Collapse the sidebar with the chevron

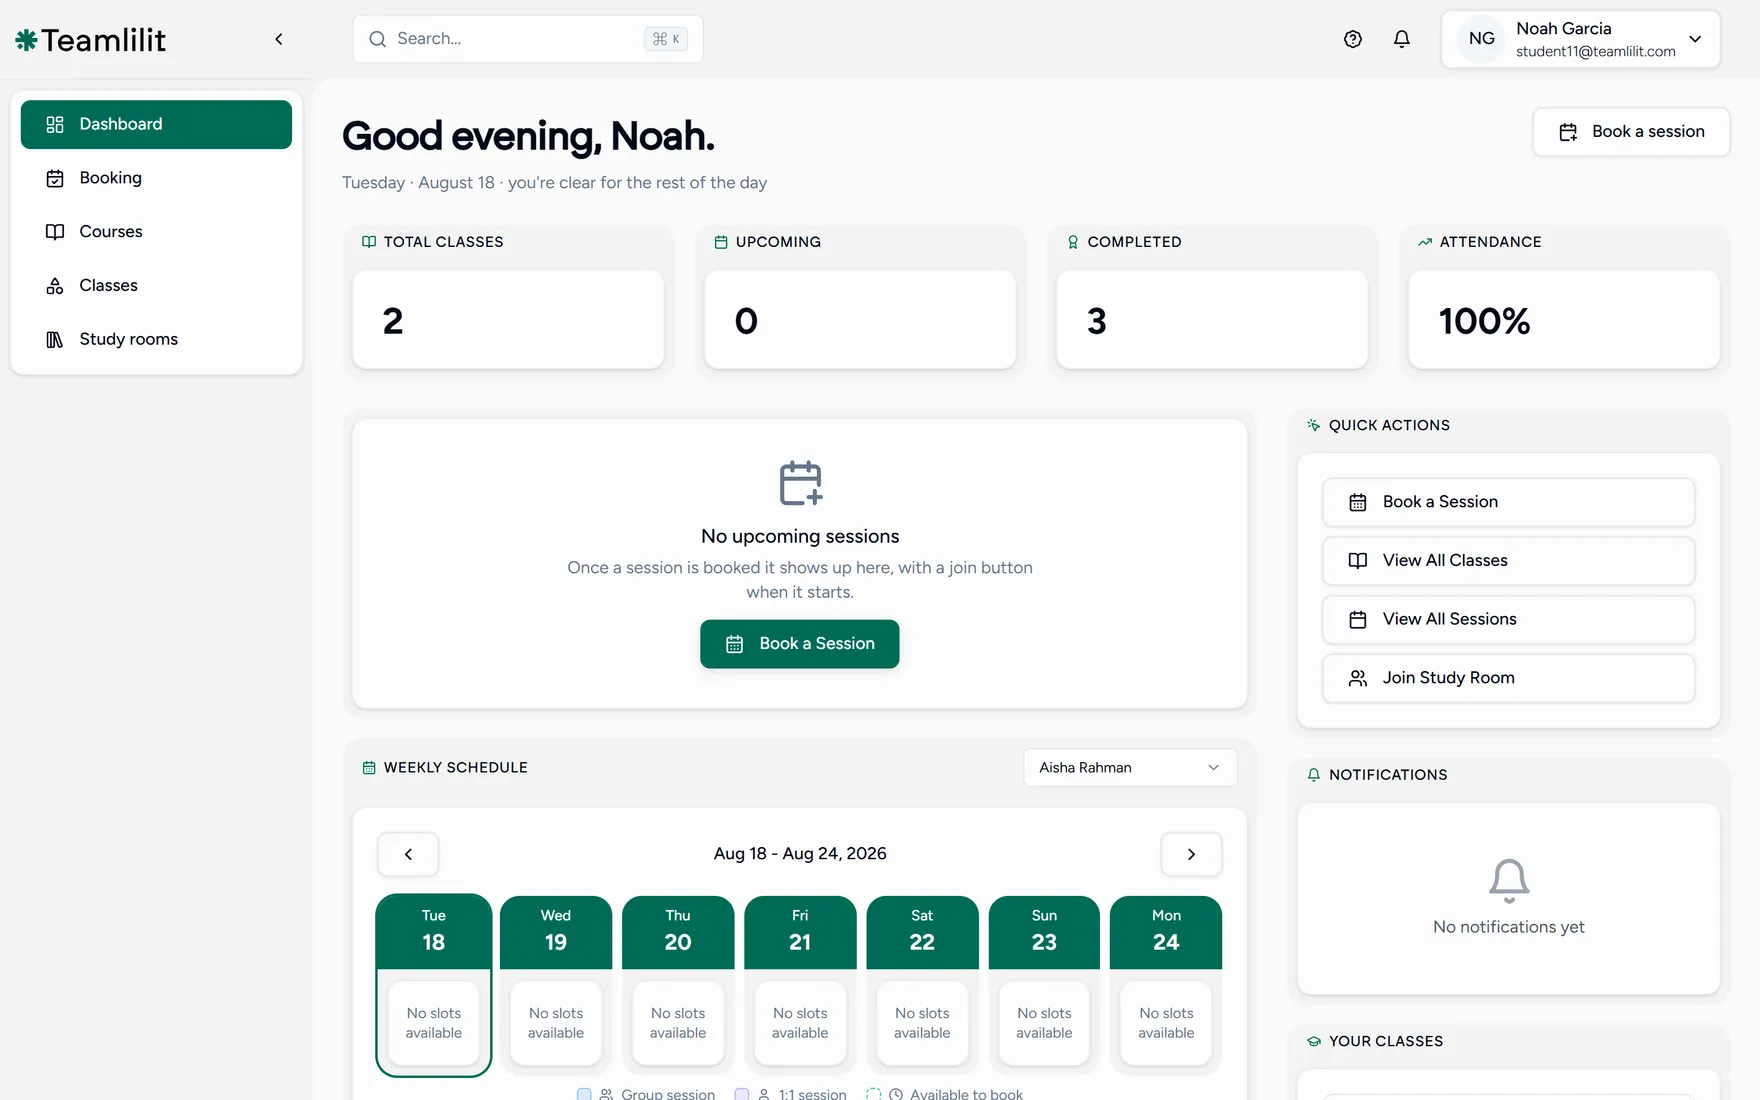pos(279,39)
